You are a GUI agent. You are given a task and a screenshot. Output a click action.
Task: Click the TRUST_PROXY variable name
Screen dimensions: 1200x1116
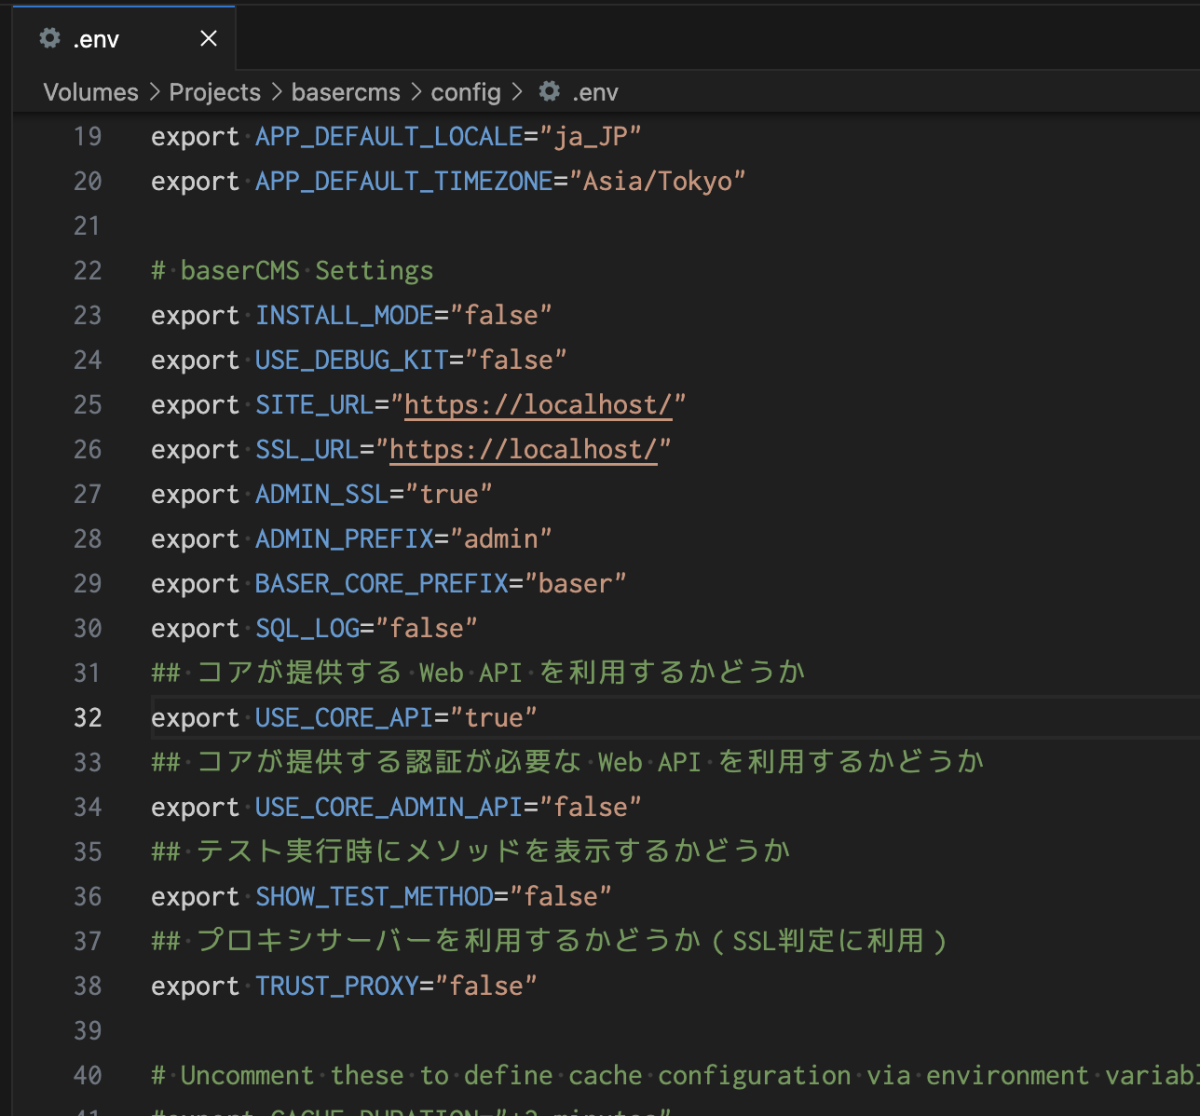(337, 986)
